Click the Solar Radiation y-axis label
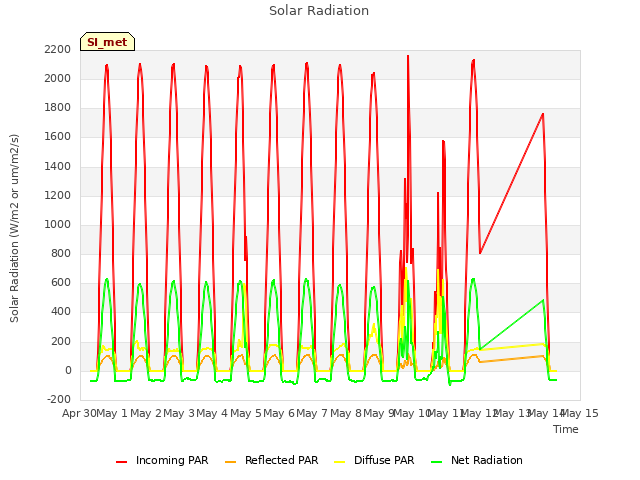 point(14,228)
